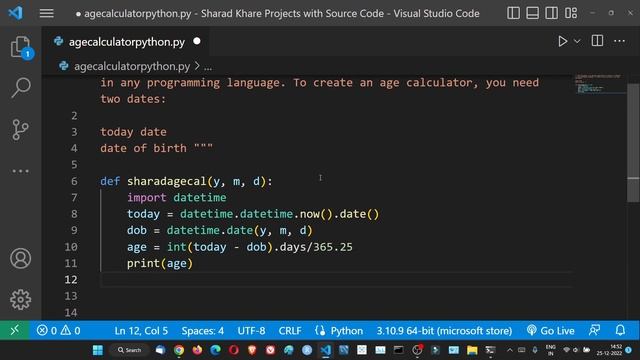Image resolution: width=640 pixels, height=360 pixels.
Task: Click line number 6 in the gutter
Action: (x=74, y=181)
